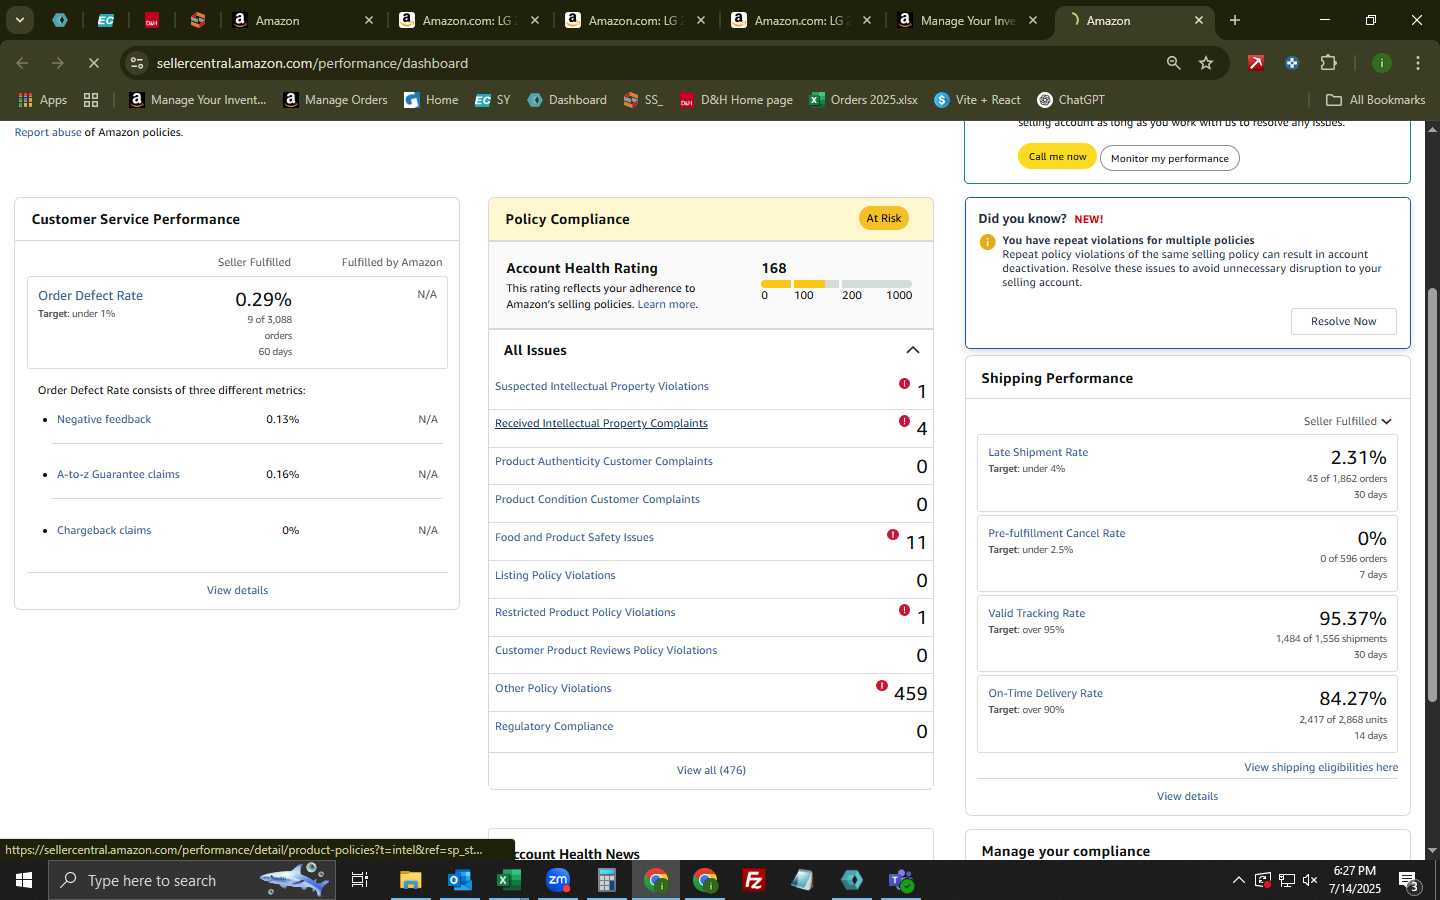Open the Dashboard bookmark

567,100
